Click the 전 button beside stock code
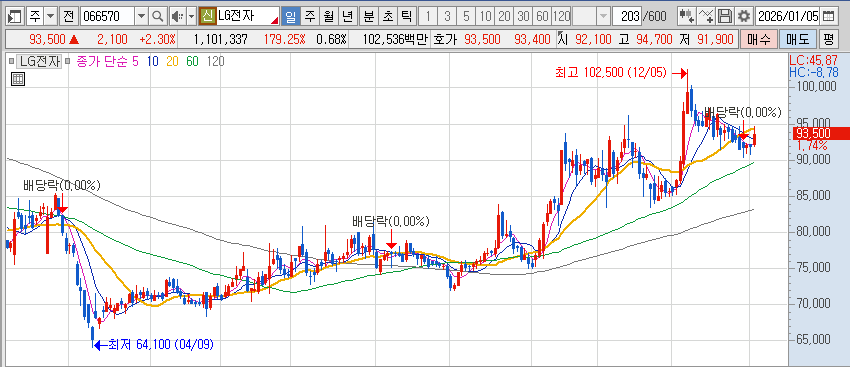 [x=69, y=17]
